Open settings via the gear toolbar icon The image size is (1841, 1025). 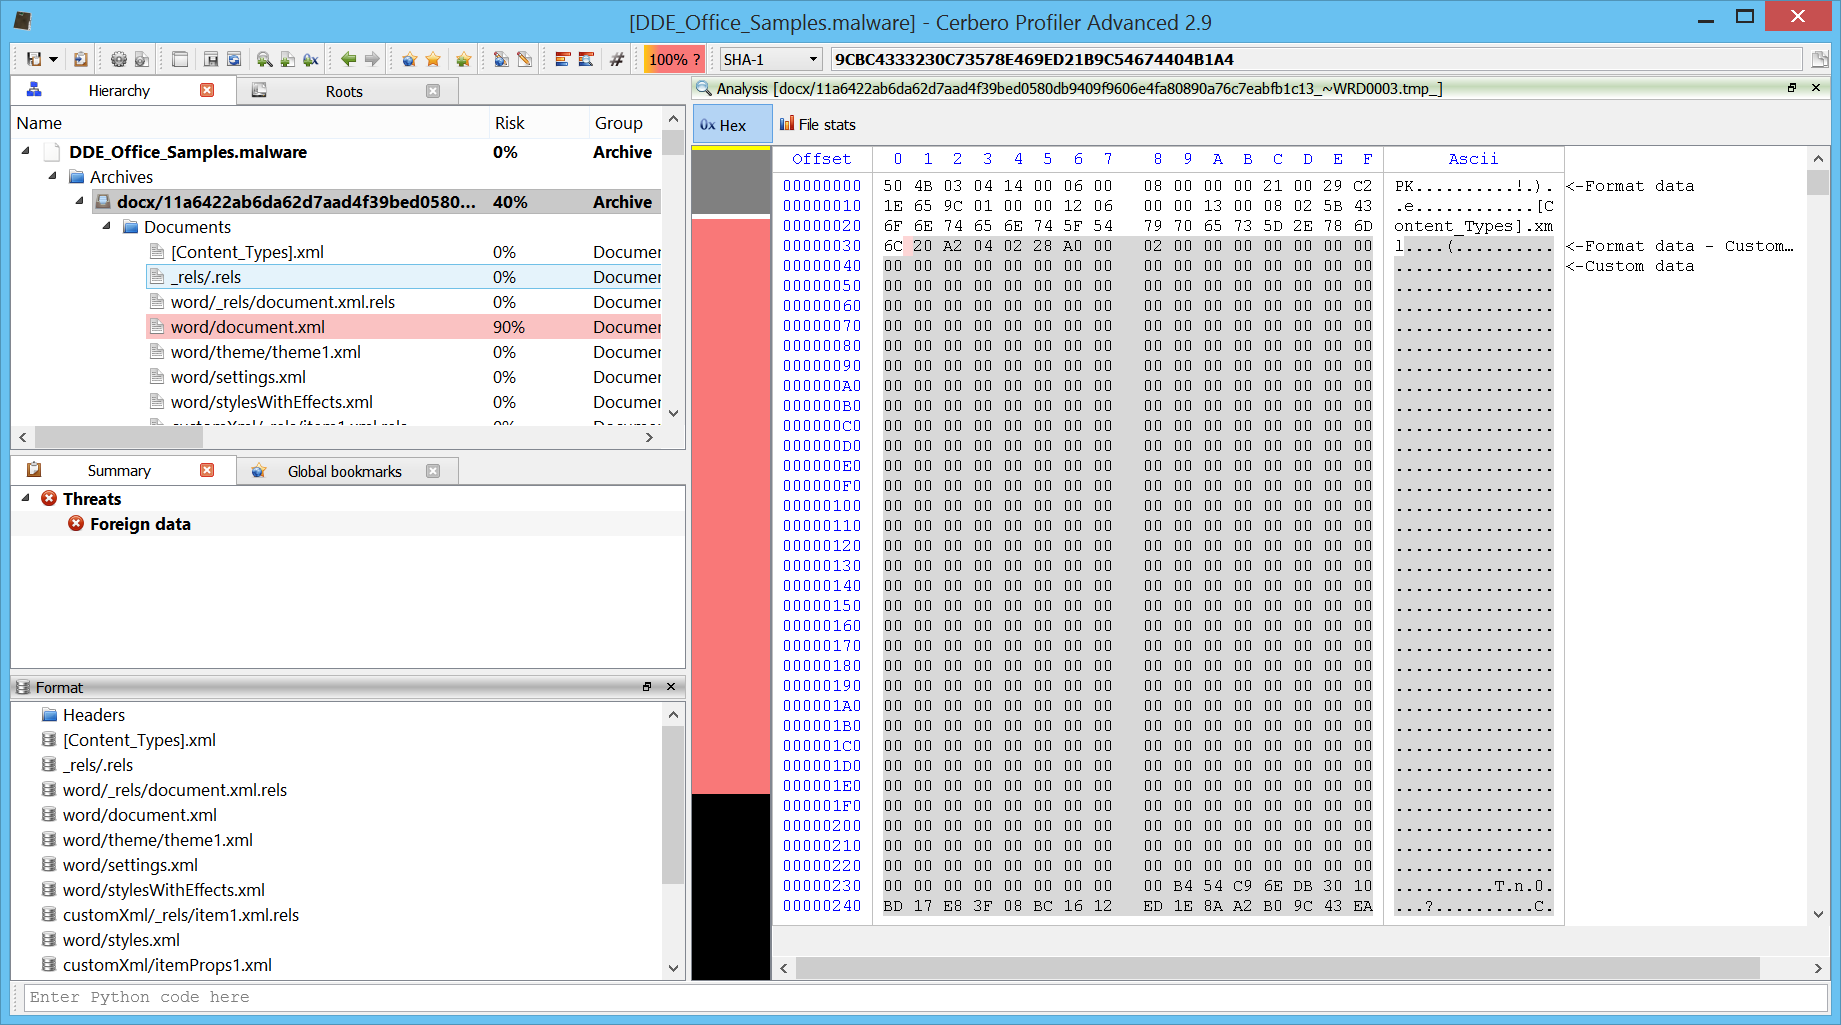119,59
